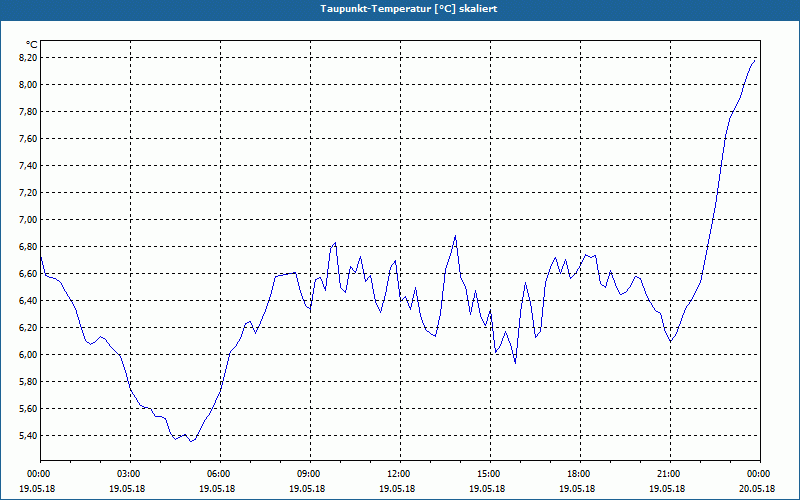This screenshot has height=500, width=800.
Task: Click the 03:00 time axis label
Action: pyautogui.click(x=130, y=474)
